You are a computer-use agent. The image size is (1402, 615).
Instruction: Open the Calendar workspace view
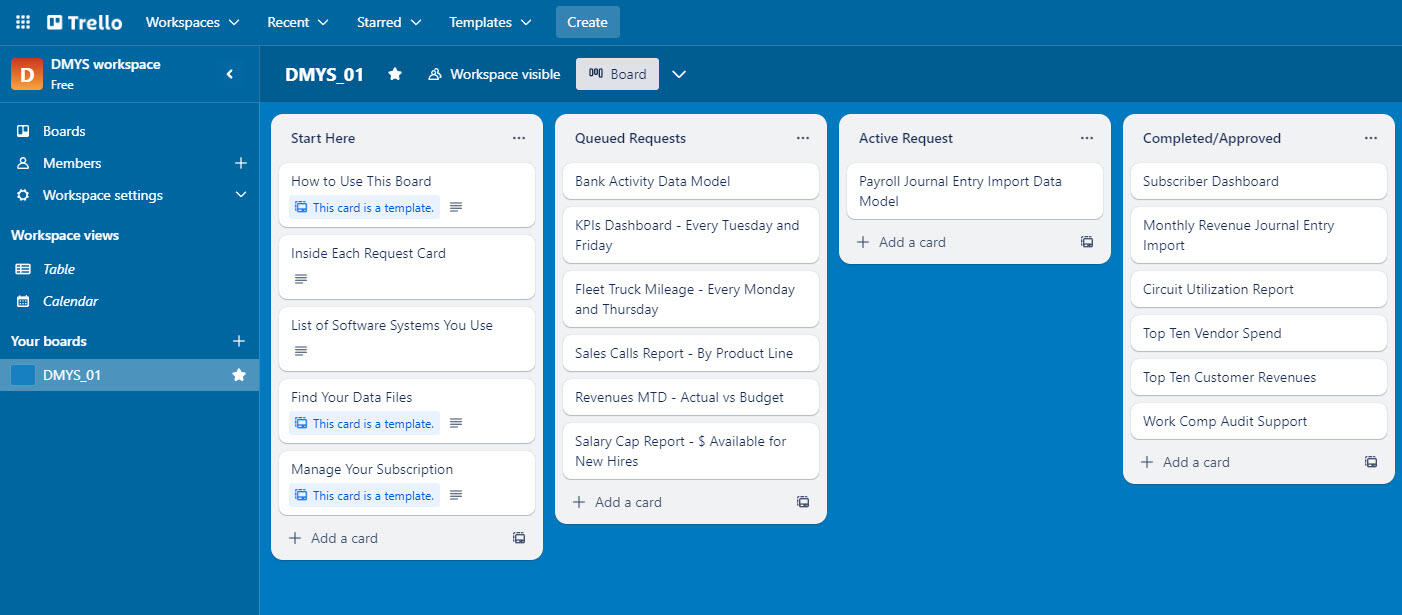[70, 301]
